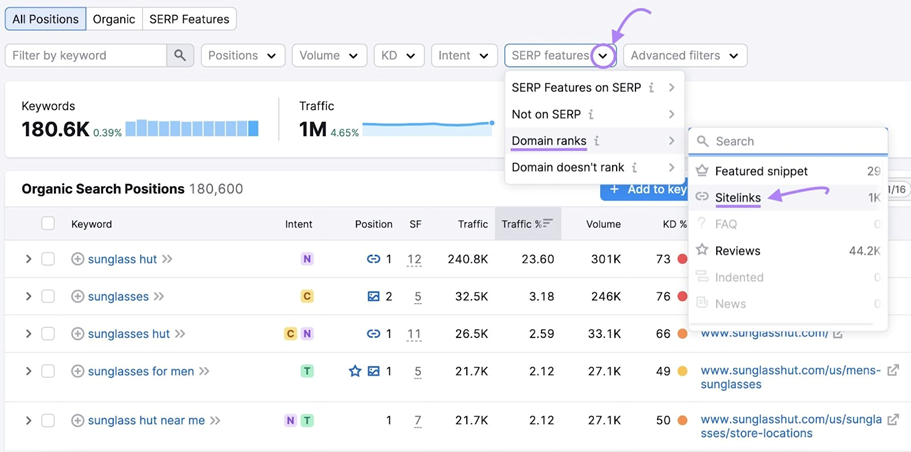Open the sunglass hut near me keyword link
Viewport: 911px width, 452px height.
(146, 421)
